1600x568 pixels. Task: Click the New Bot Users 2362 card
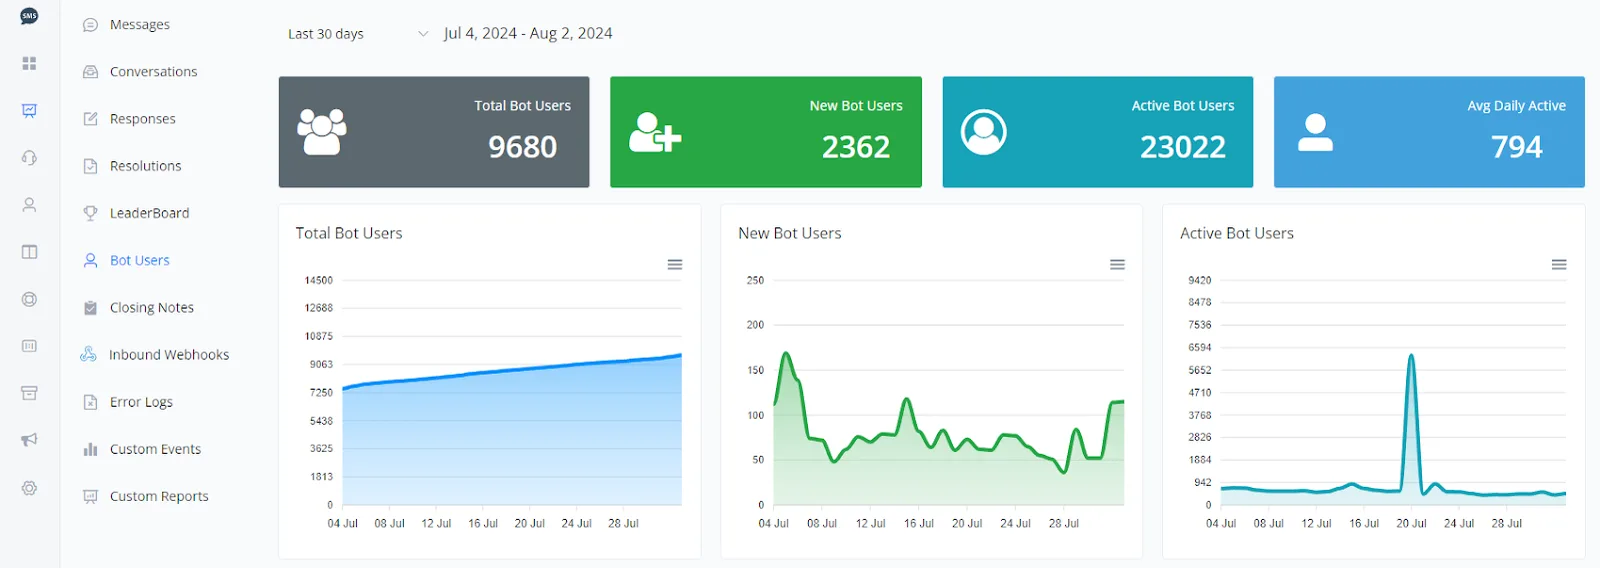click(x=766, y=132)
